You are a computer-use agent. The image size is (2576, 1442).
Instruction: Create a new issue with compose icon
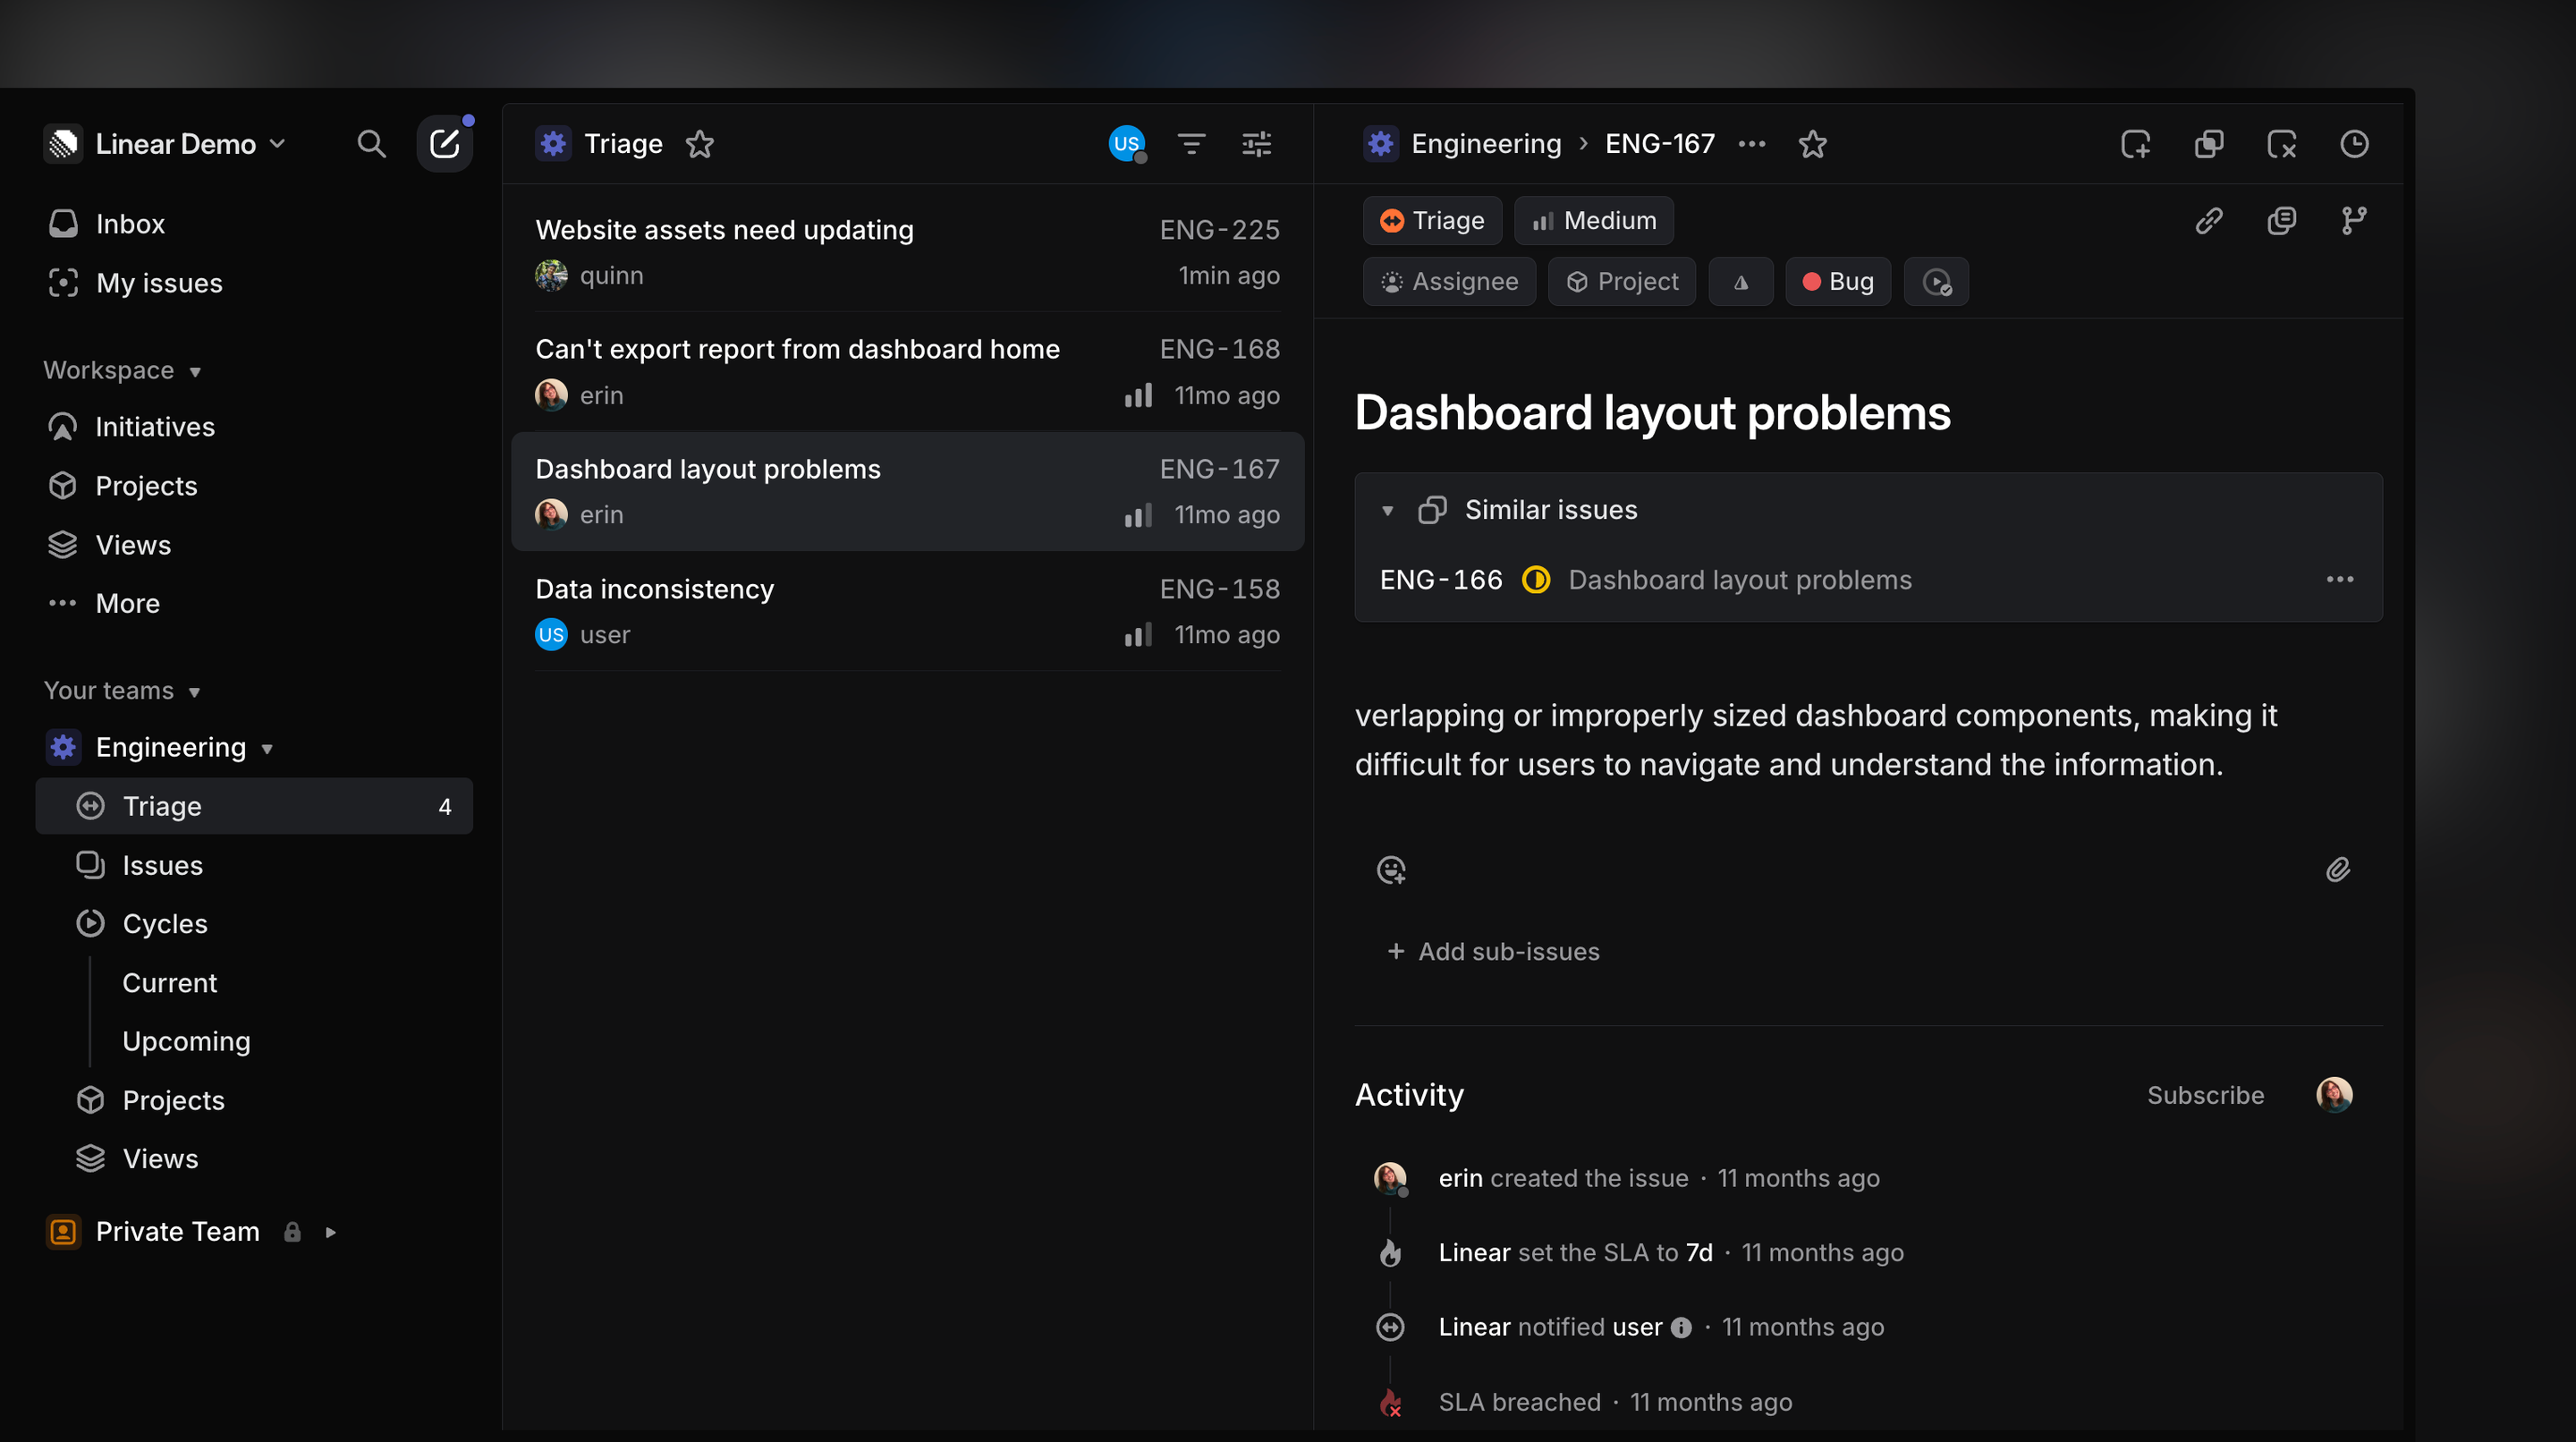tap(444, 144)
